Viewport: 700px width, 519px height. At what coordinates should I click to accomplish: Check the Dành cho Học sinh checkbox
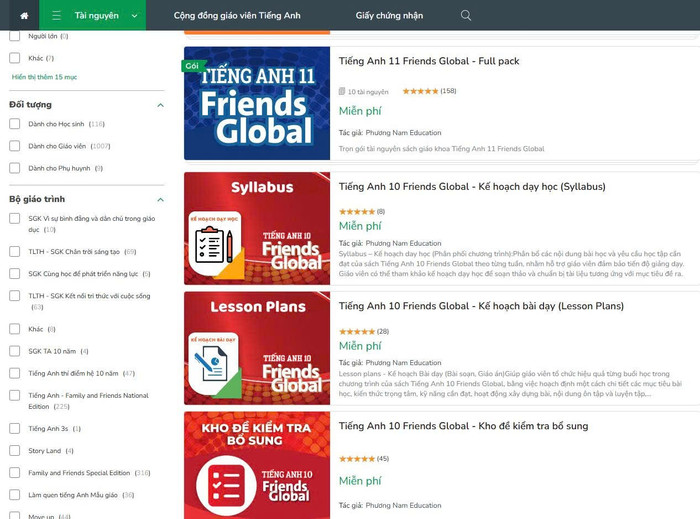[x=15, y=124]
